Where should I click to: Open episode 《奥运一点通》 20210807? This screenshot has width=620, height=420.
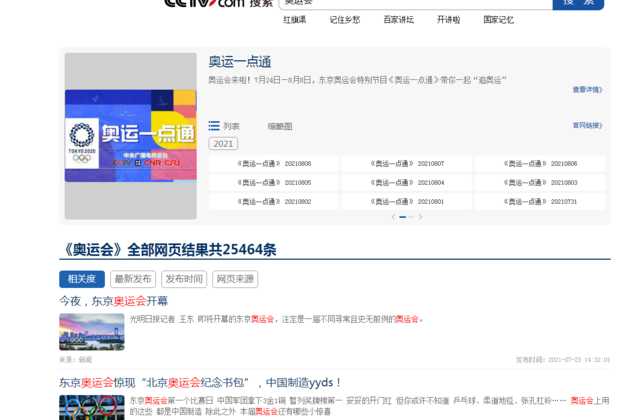(x=407, y=163)
